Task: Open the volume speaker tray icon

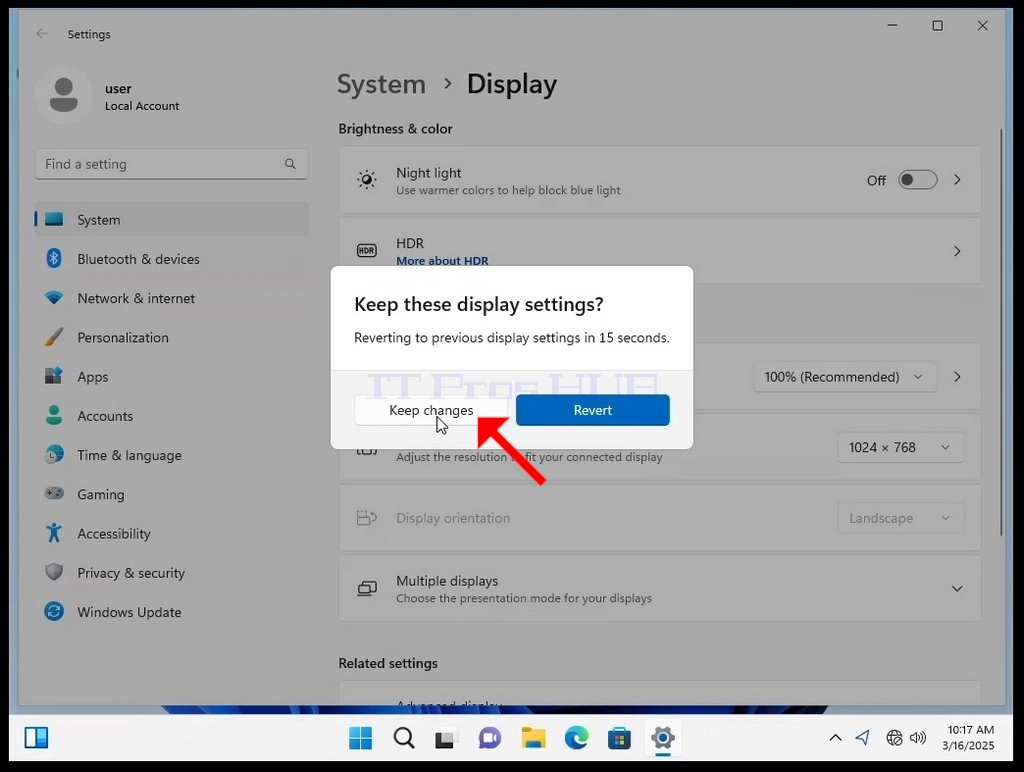Action: pyautogui.click(x=918, y=738)
